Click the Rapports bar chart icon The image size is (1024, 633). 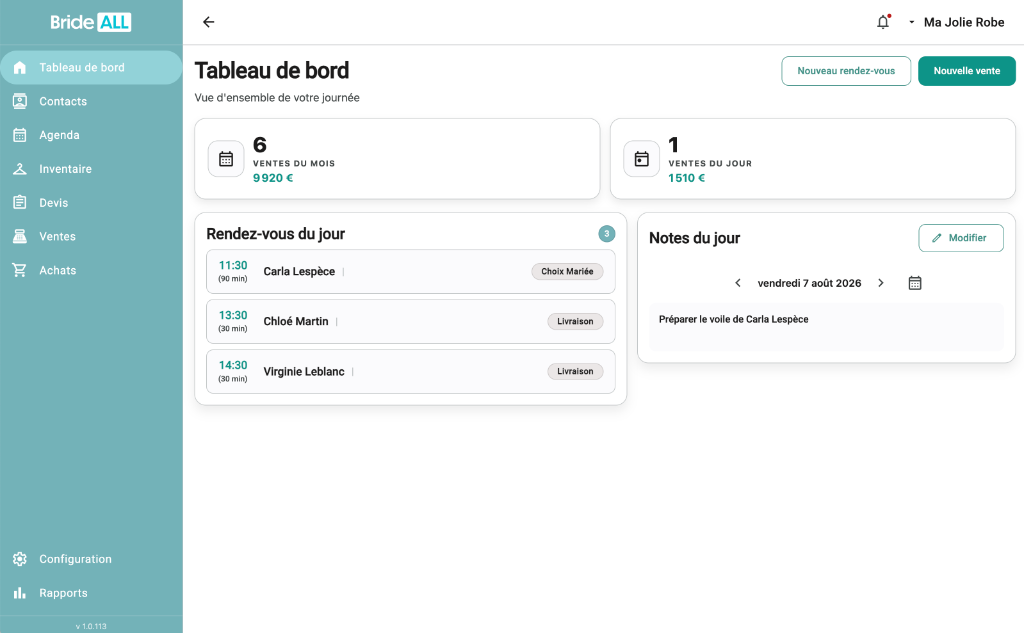tap(20, 592)
